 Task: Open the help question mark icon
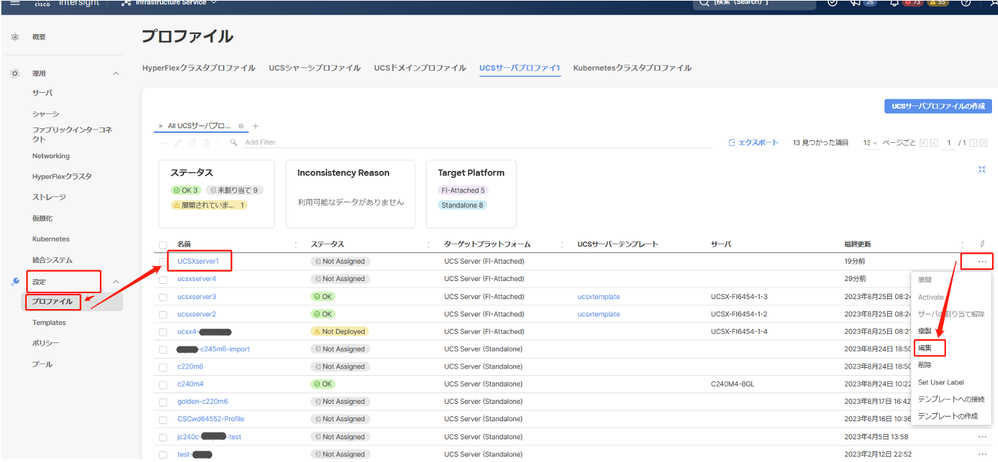pos(966,3)
